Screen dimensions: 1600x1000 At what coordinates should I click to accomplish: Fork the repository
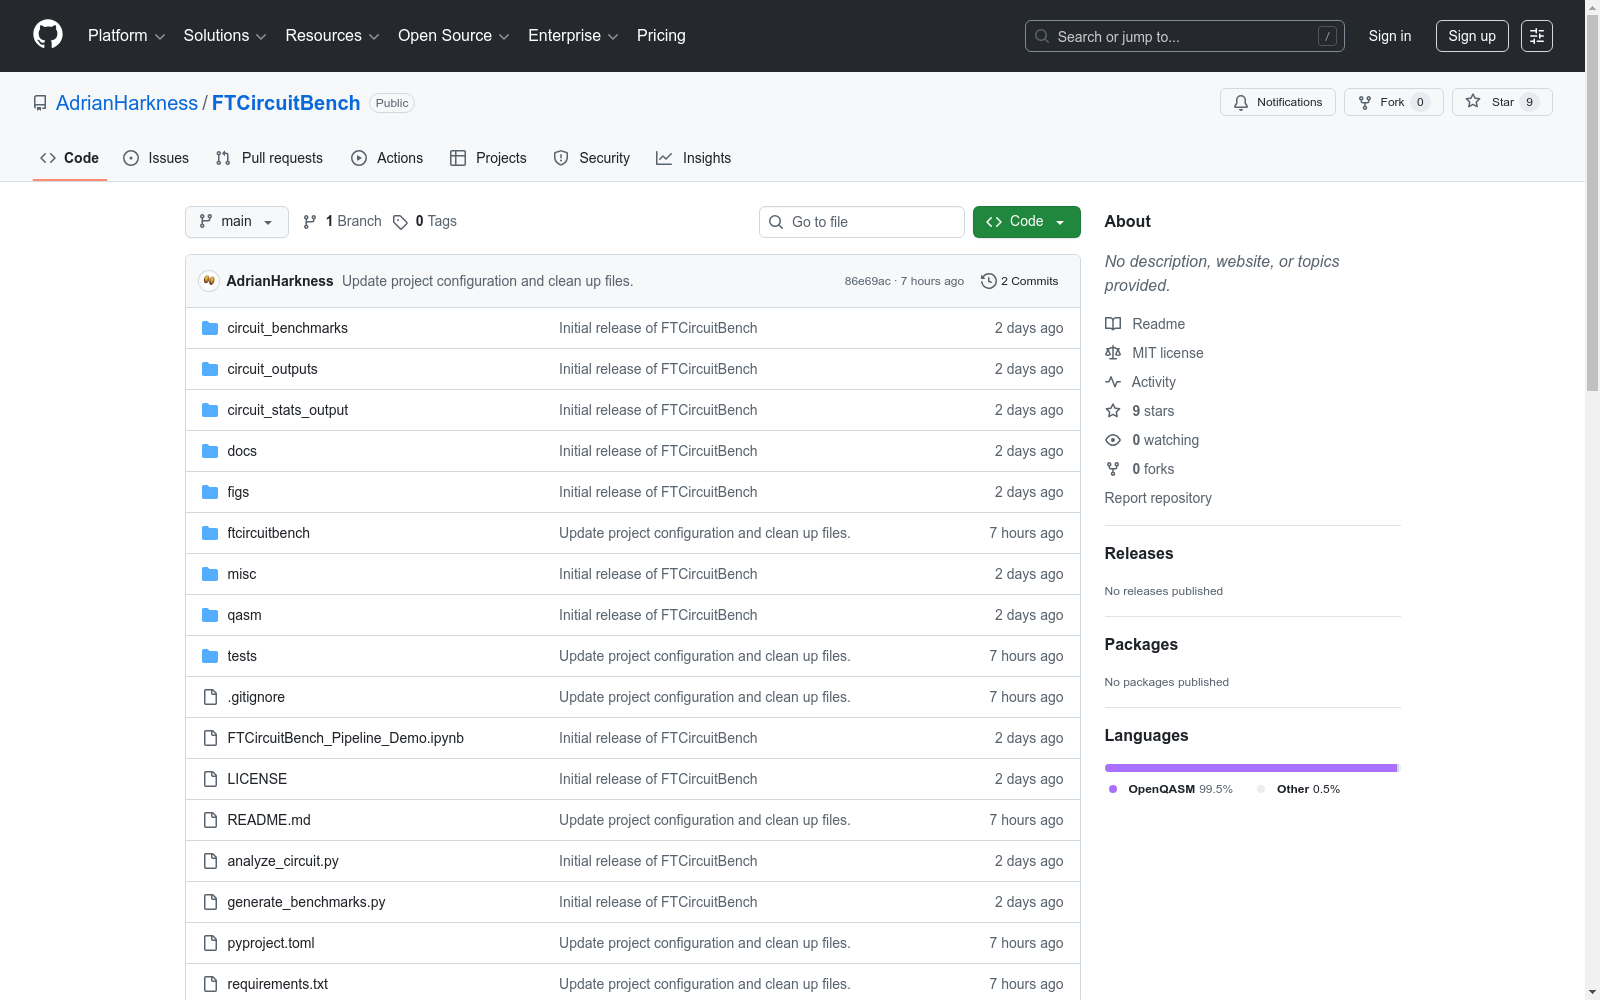tap(1394, 102)
